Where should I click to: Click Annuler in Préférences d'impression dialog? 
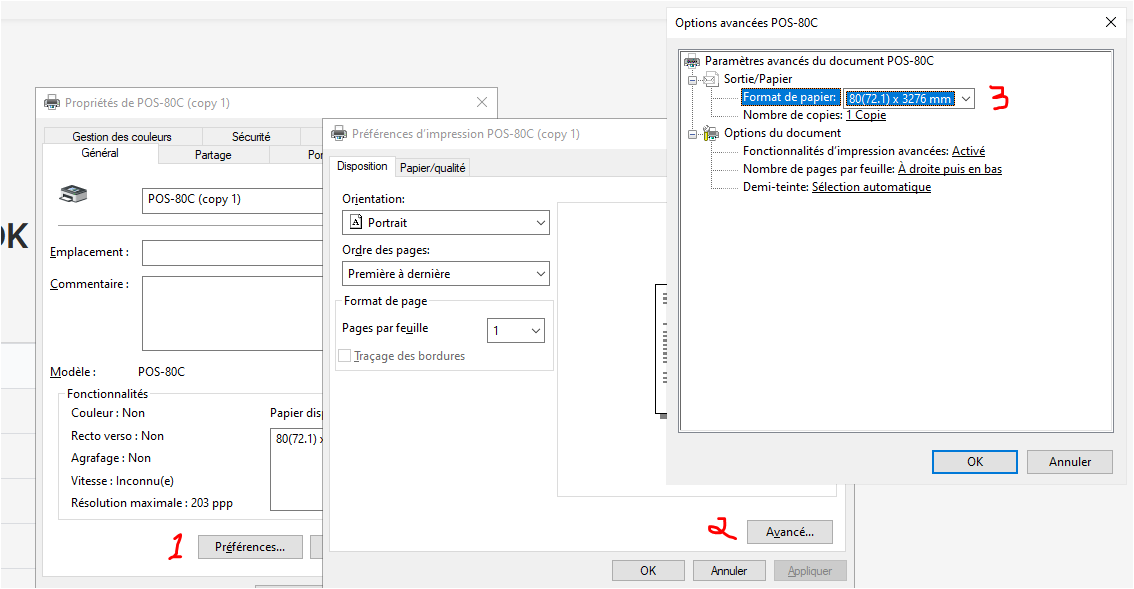tap(729, 570)
